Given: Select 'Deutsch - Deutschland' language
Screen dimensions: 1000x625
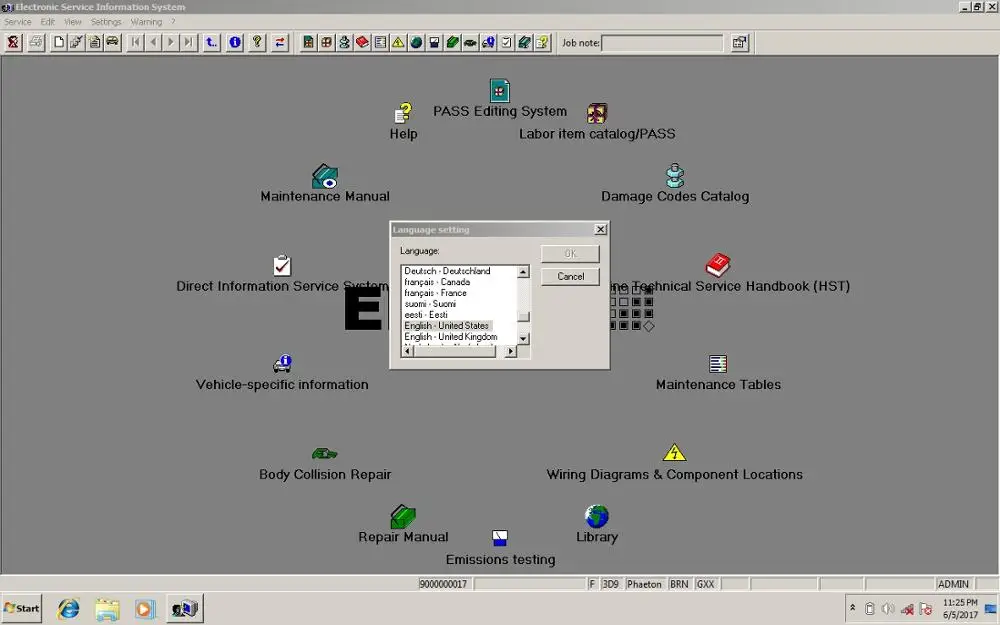Looking at the screenshot, I should (x=447, y=271).
